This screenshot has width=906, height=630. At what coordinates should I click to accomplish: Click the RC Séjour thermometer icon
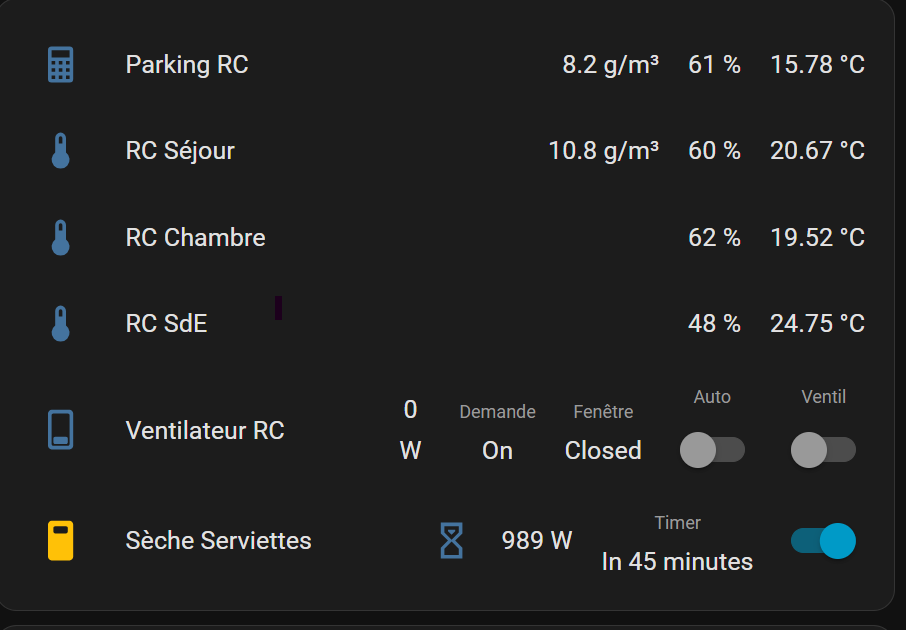tap(61, 151)
